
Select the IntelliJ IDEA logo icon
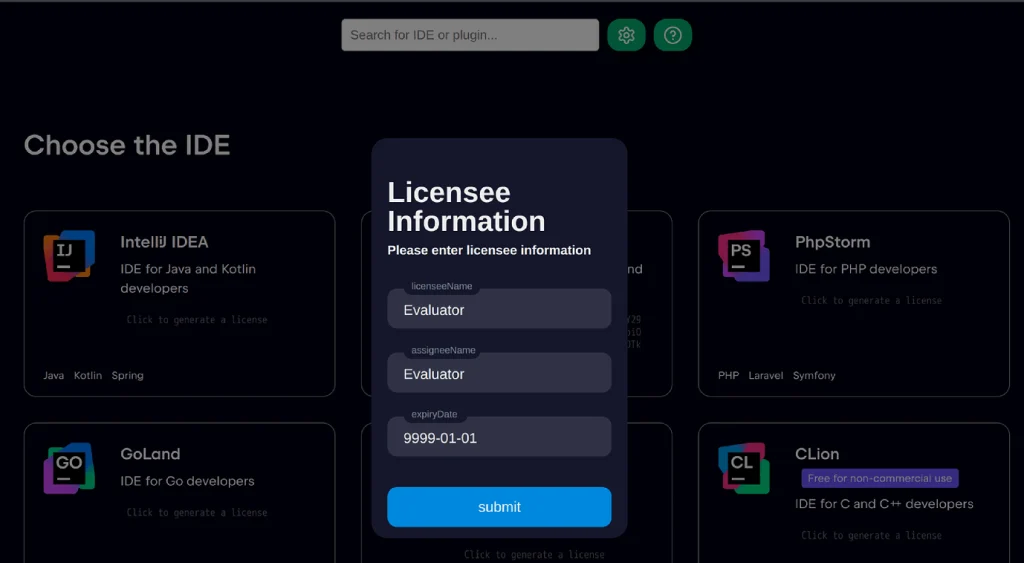pyautogui.click(x=69, y=255)
